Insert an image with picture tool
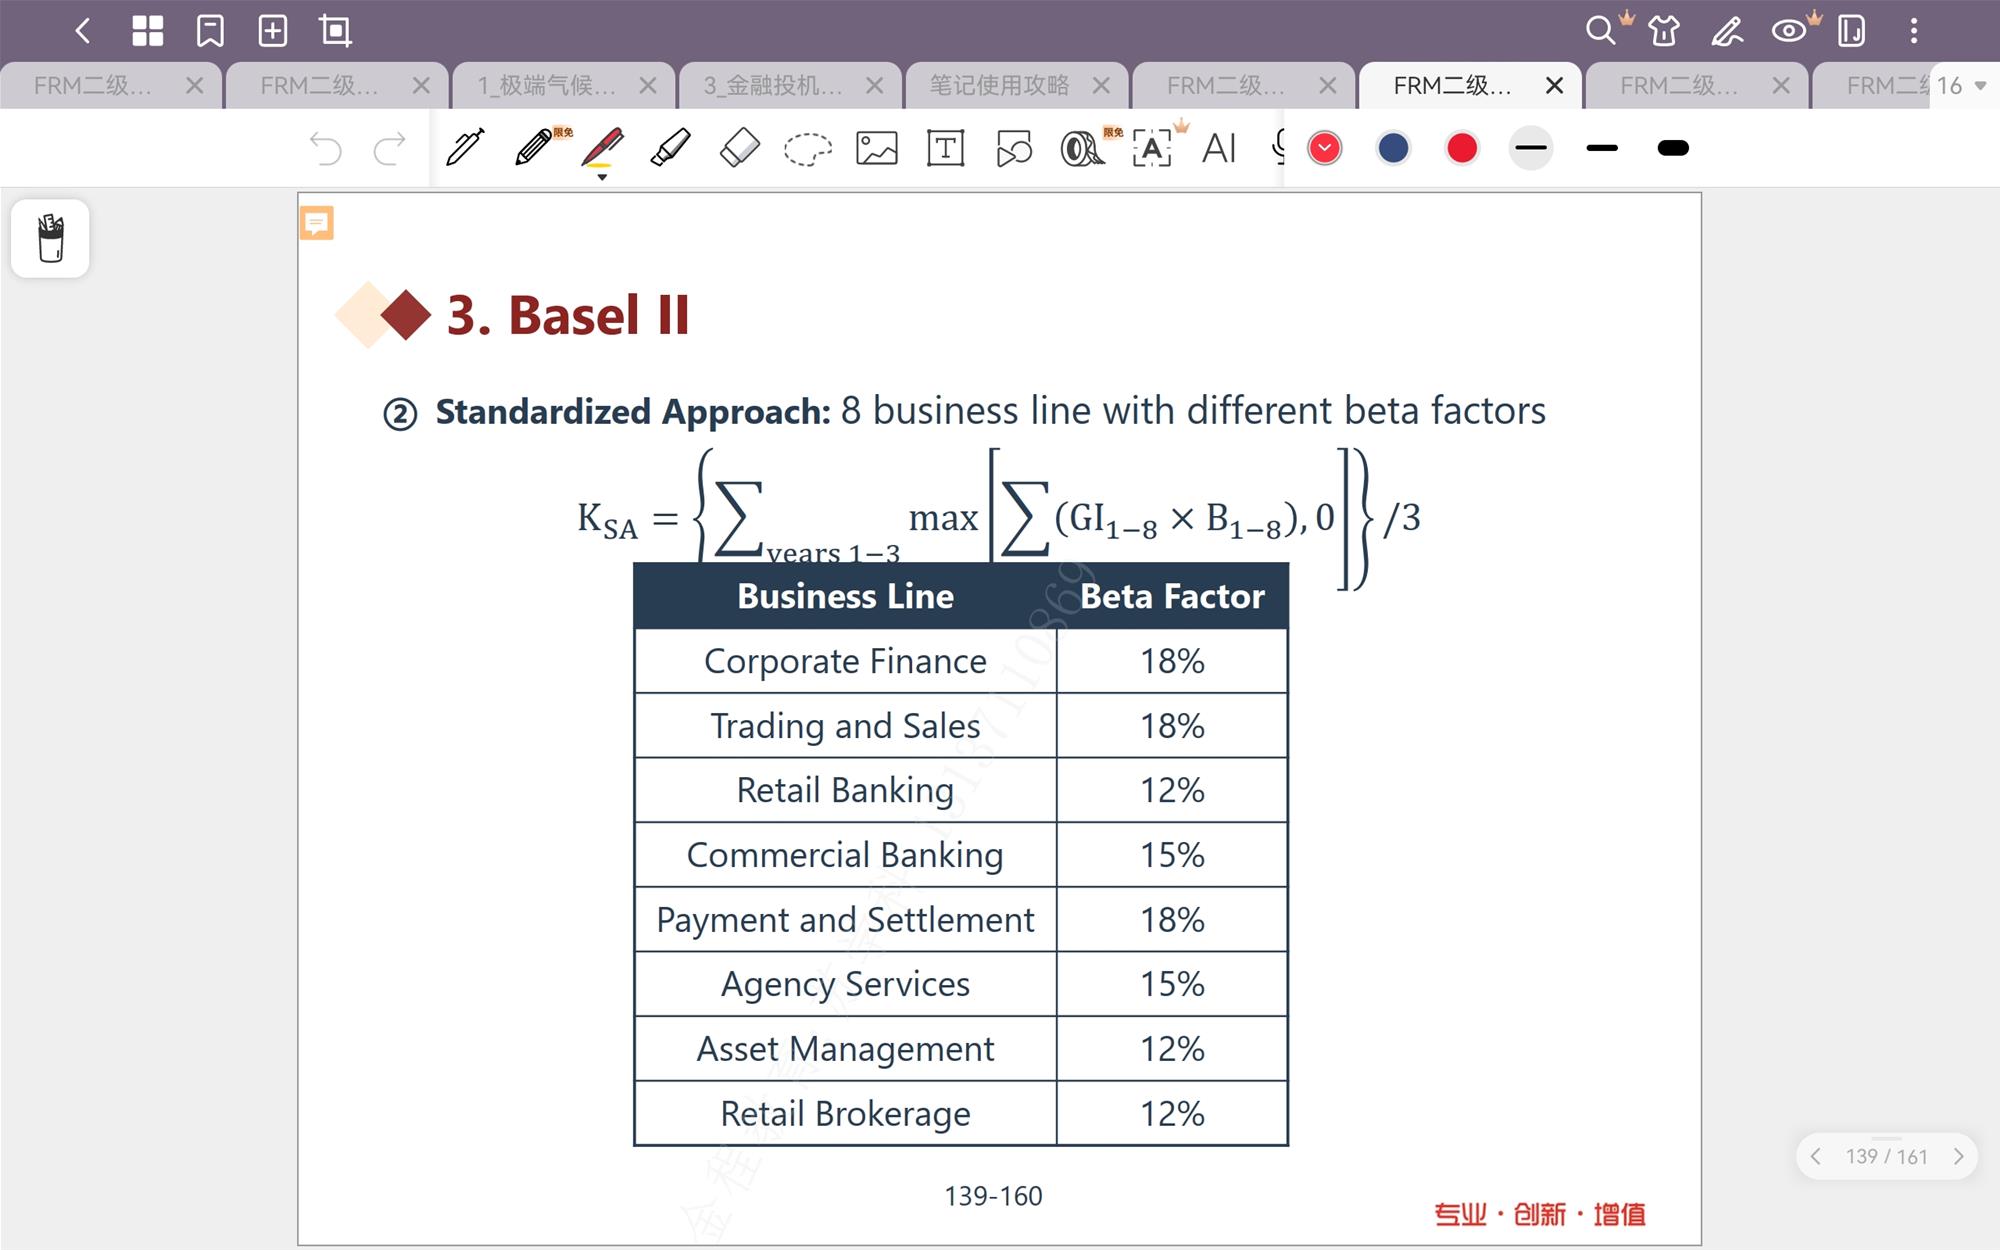The width and height of the screenshot is (2000, 1250). point(876,148)
